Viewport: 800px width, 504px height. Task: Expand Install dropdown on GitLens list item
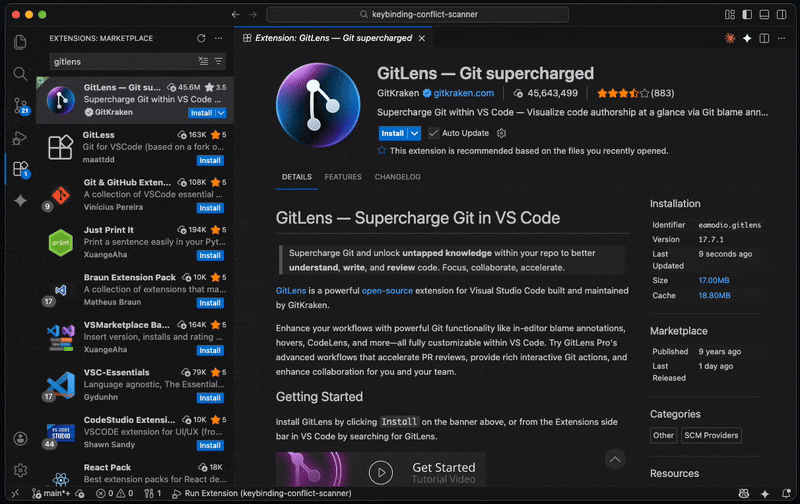(221, 113)
